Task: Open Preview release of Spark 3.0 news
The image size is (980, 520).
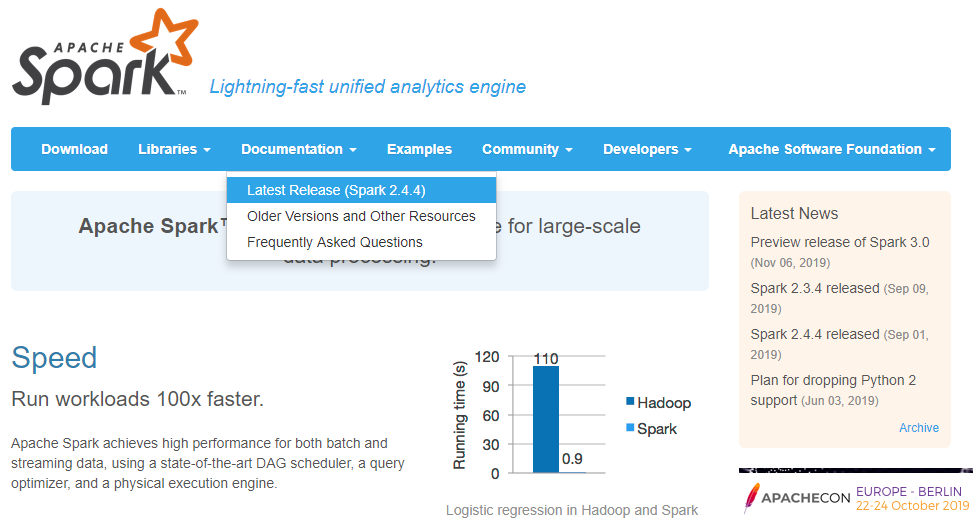Action: [840, 242]
